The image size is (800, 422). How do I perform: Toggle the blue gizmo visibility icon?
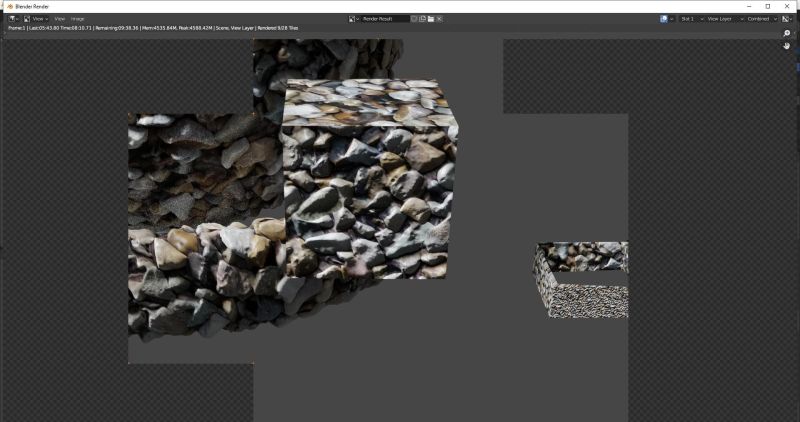664,19
